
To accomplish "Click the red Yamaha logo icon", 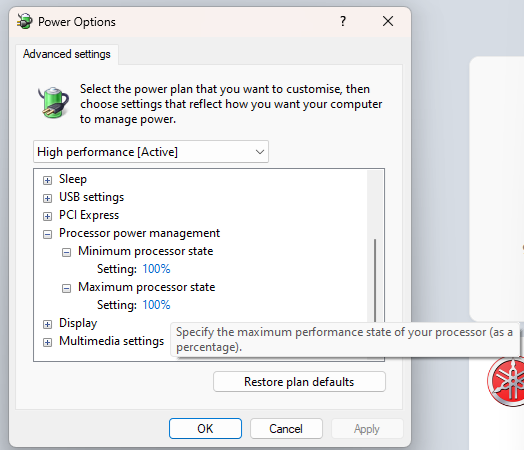I will coord(506,382).
